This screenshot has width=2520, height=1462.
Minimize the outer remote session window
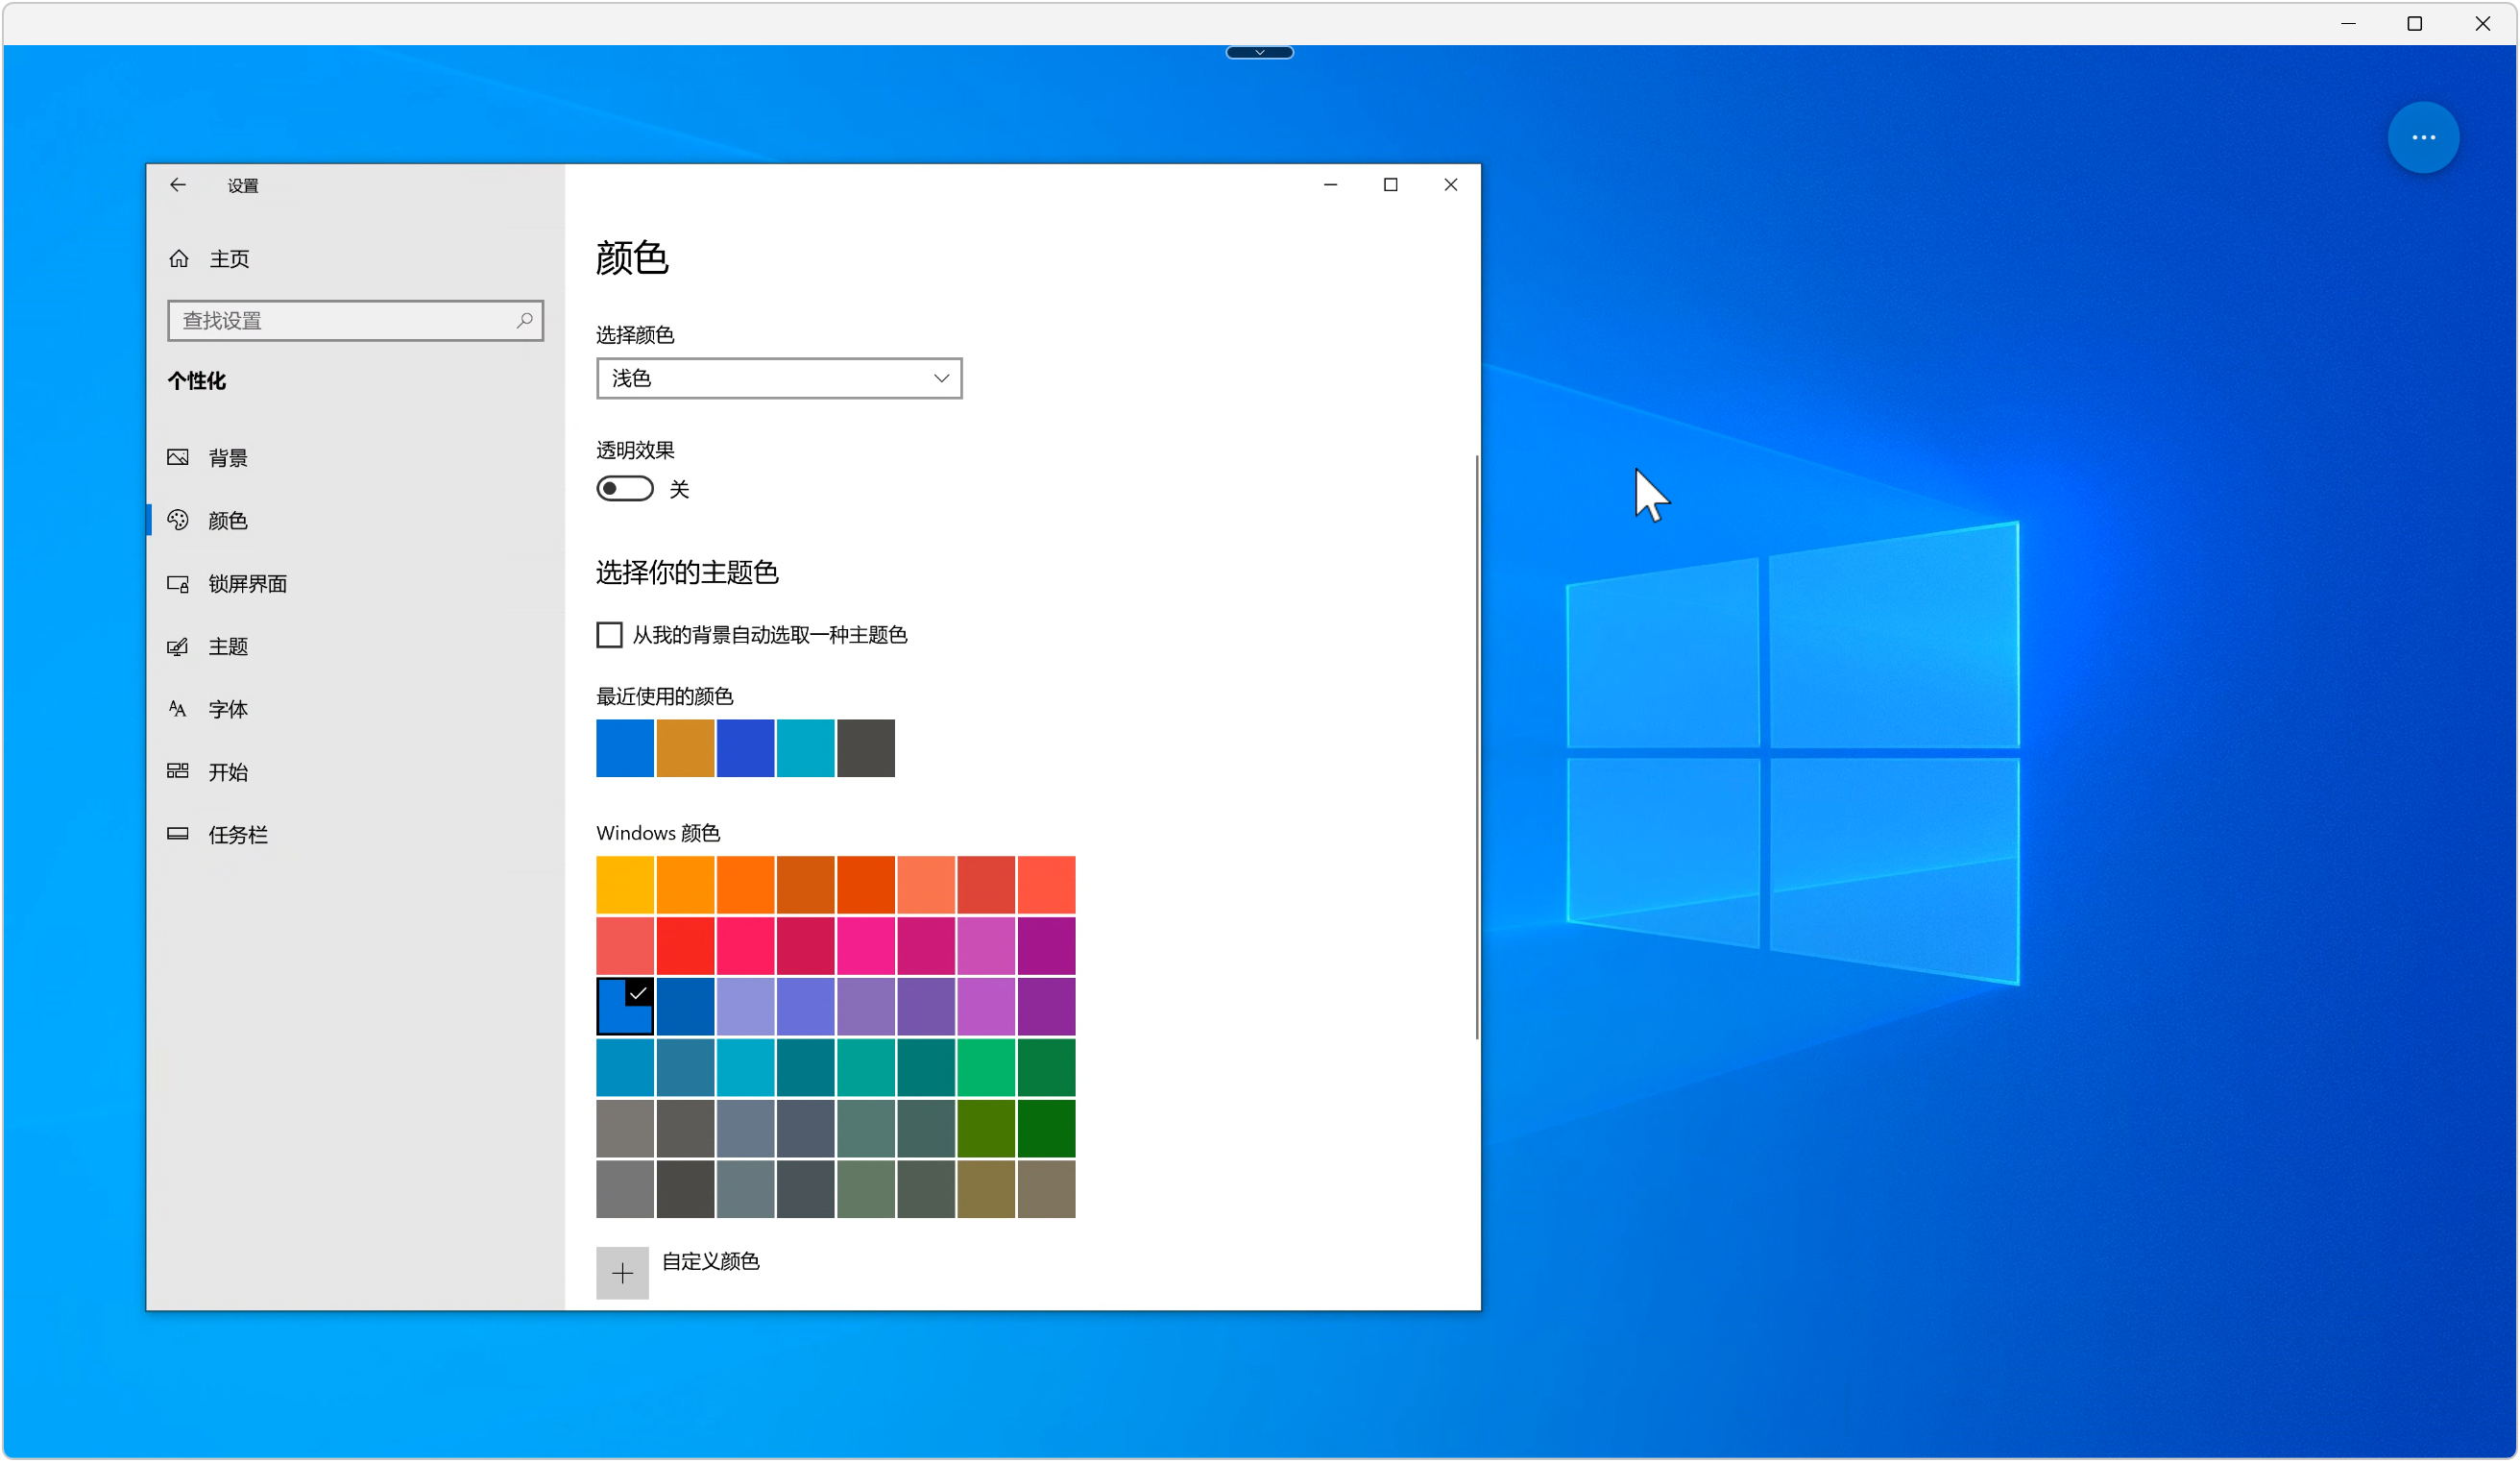[2349, 24]
